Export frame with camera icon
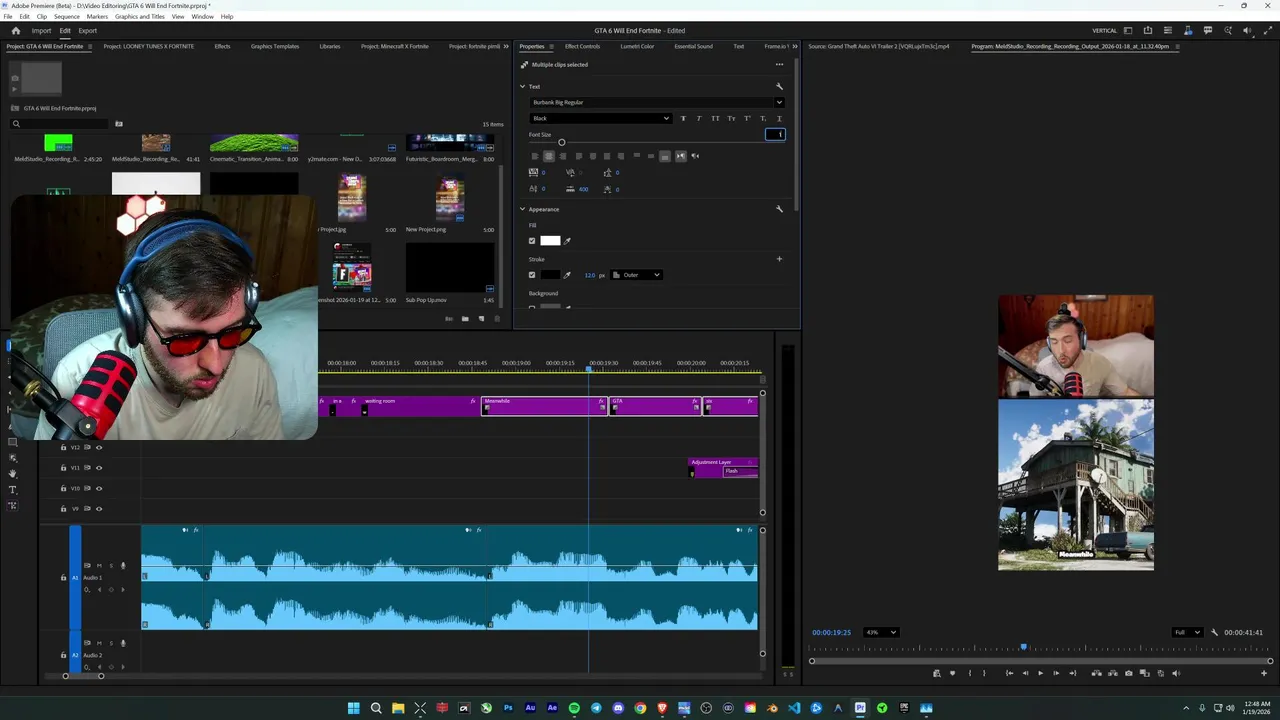The width and height of the screenshot is (1280, 720). [1129, 673]
